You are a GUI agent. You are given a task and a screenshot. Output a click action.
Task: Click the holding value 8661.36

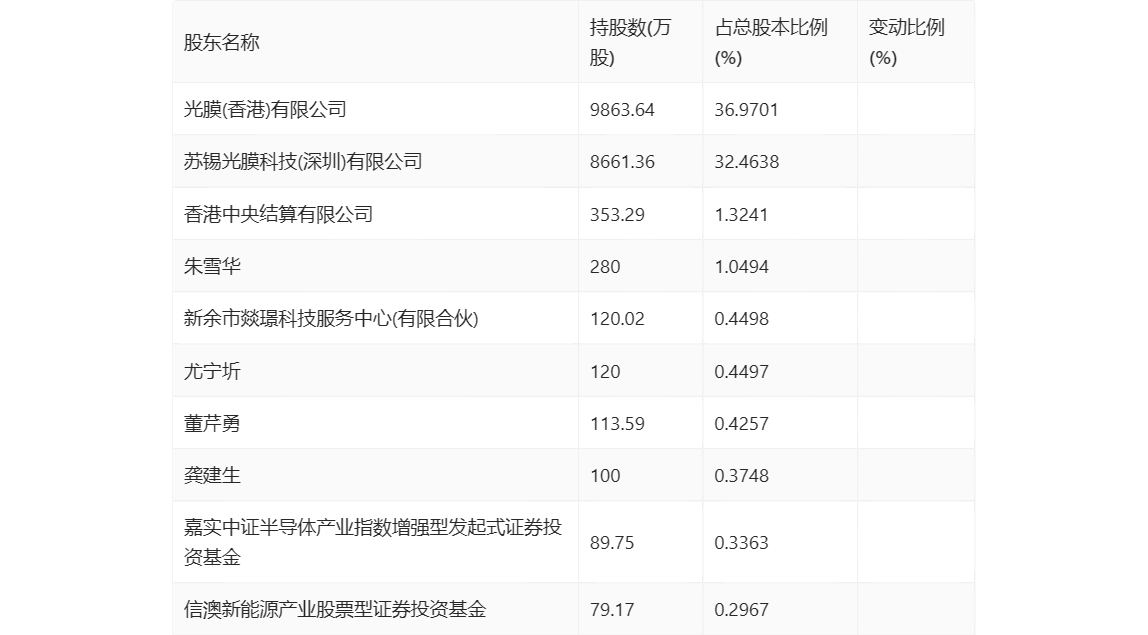[x=622, y=162]
